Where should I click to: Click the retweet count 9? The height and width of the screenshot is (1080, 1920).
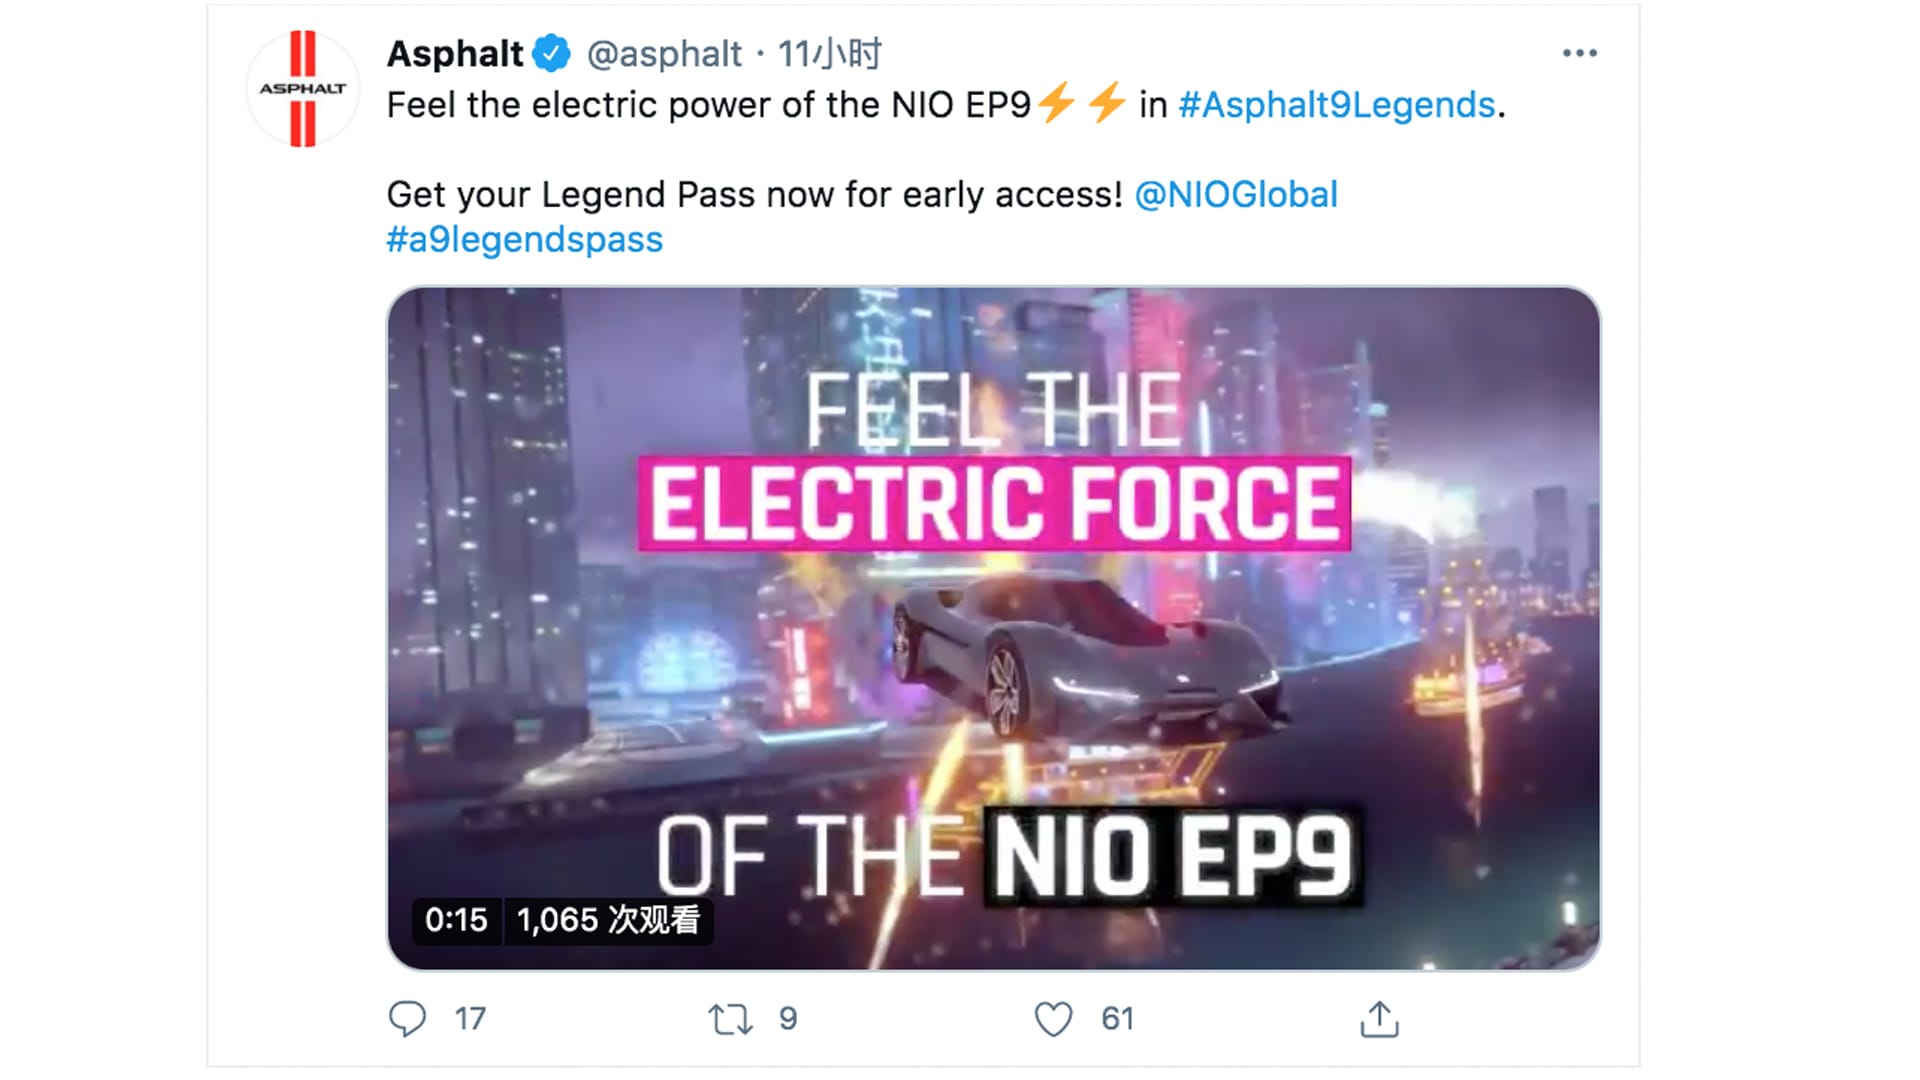[788, 1019]
